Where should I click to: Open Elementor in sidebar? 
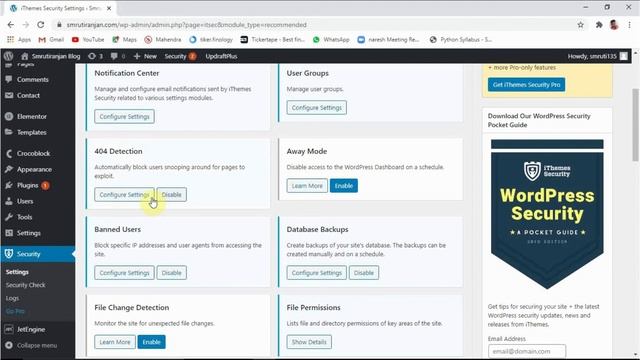tap(31, 116)
